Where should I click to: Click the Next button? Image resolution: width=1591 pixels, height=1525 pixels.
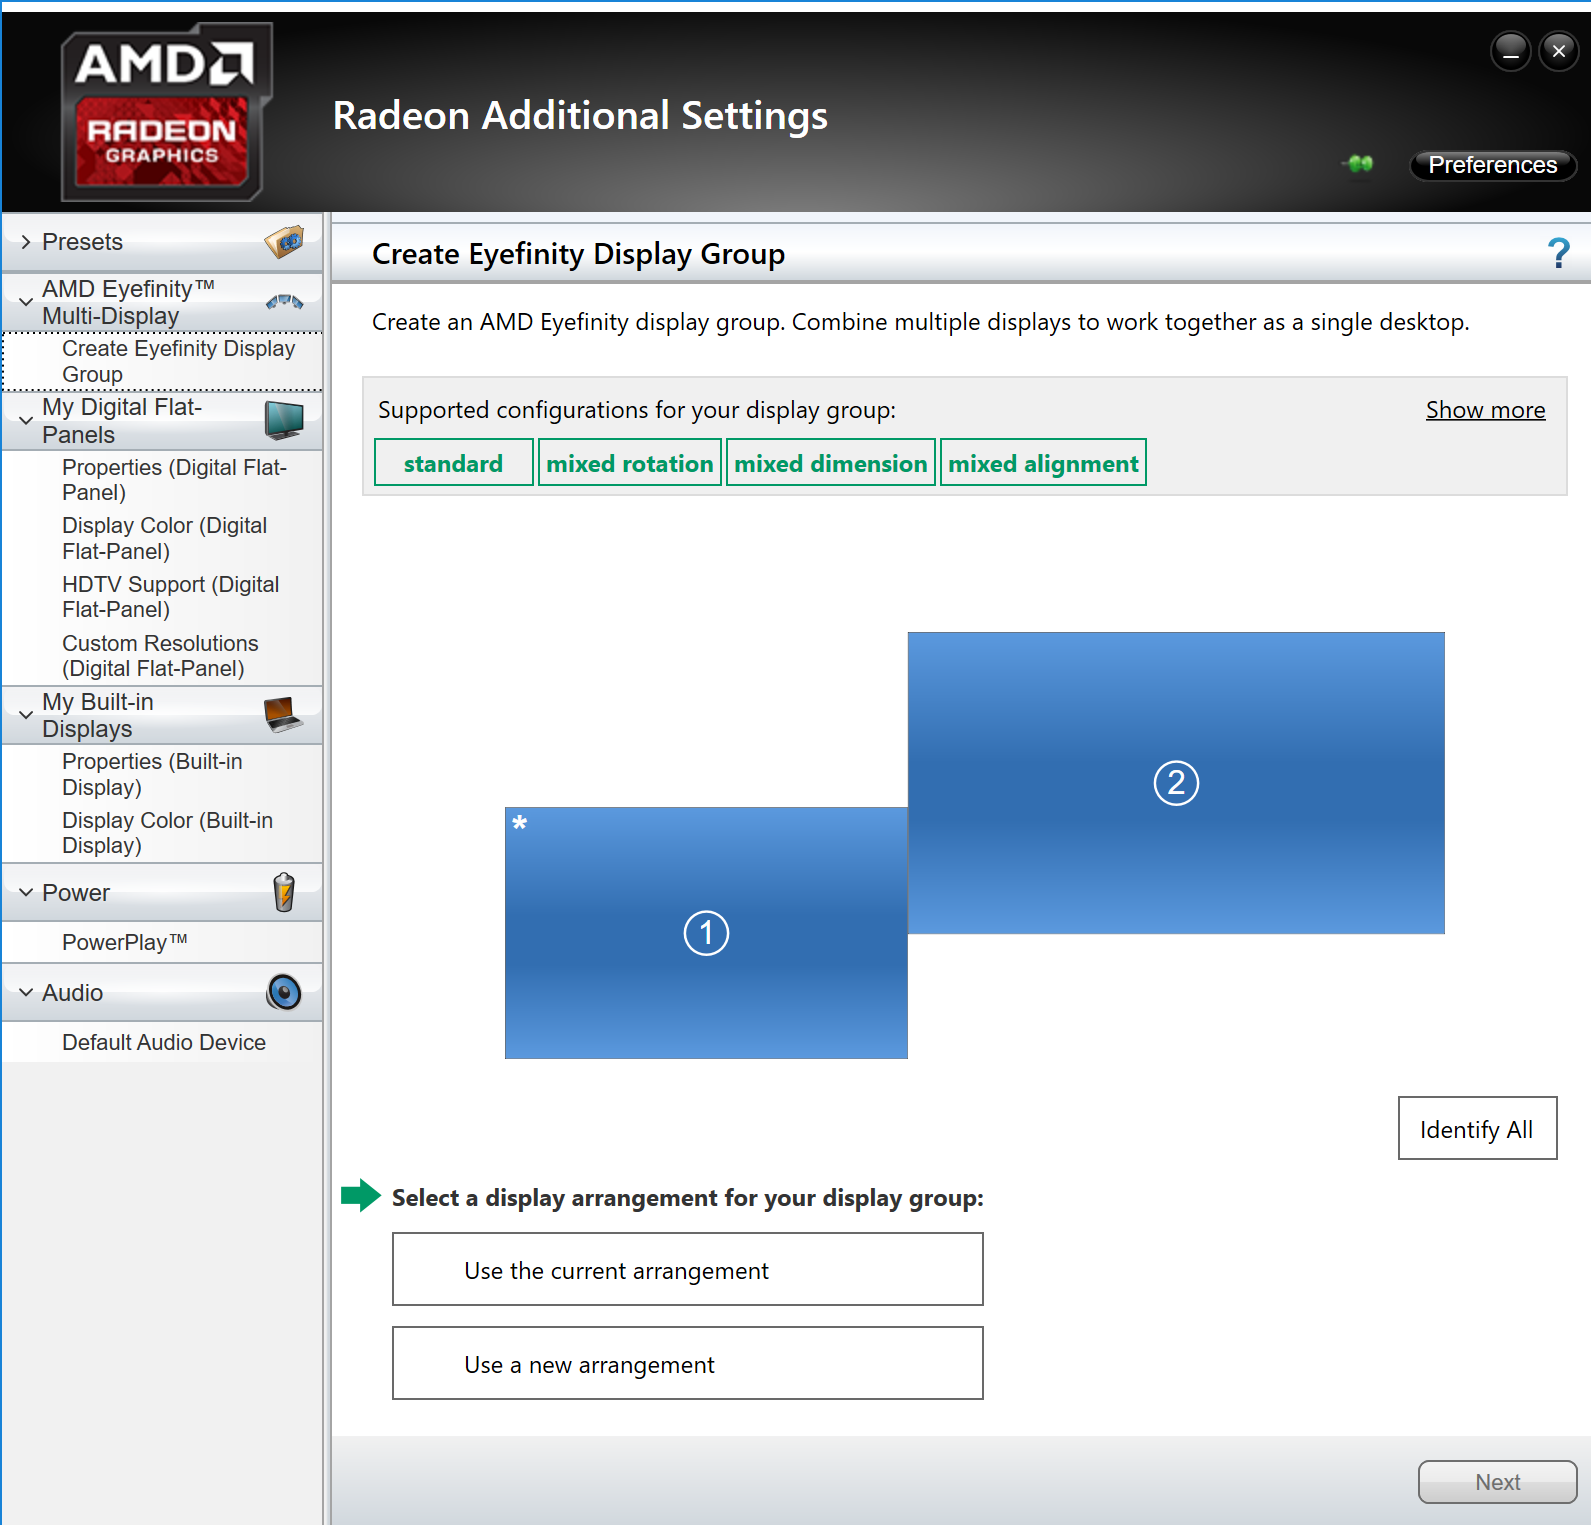(1497, 1481)
